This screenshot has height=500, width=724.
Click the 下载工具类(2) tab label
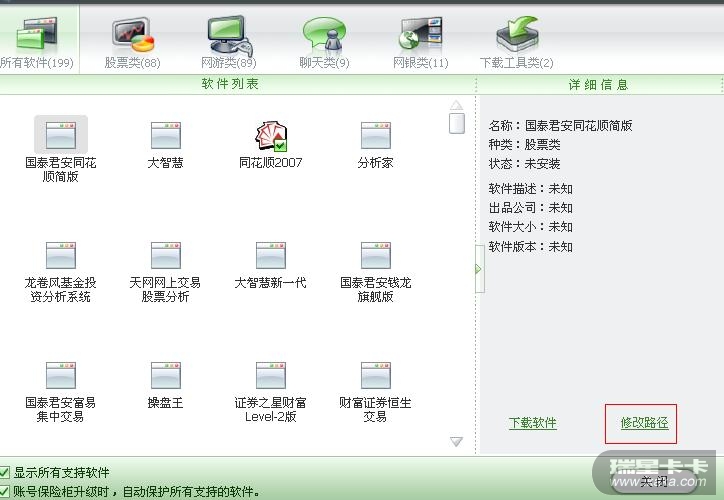click(516, 63)
